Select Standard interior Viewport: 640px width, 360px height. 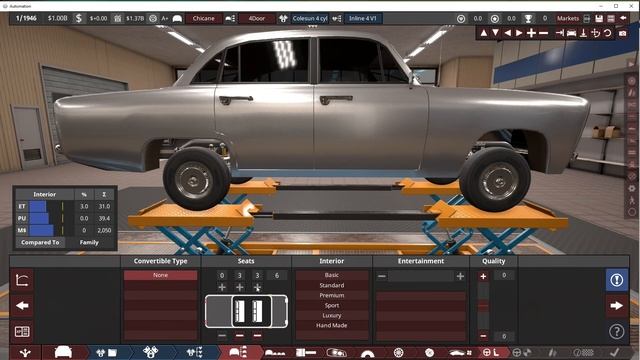click(x=332, y=285)
